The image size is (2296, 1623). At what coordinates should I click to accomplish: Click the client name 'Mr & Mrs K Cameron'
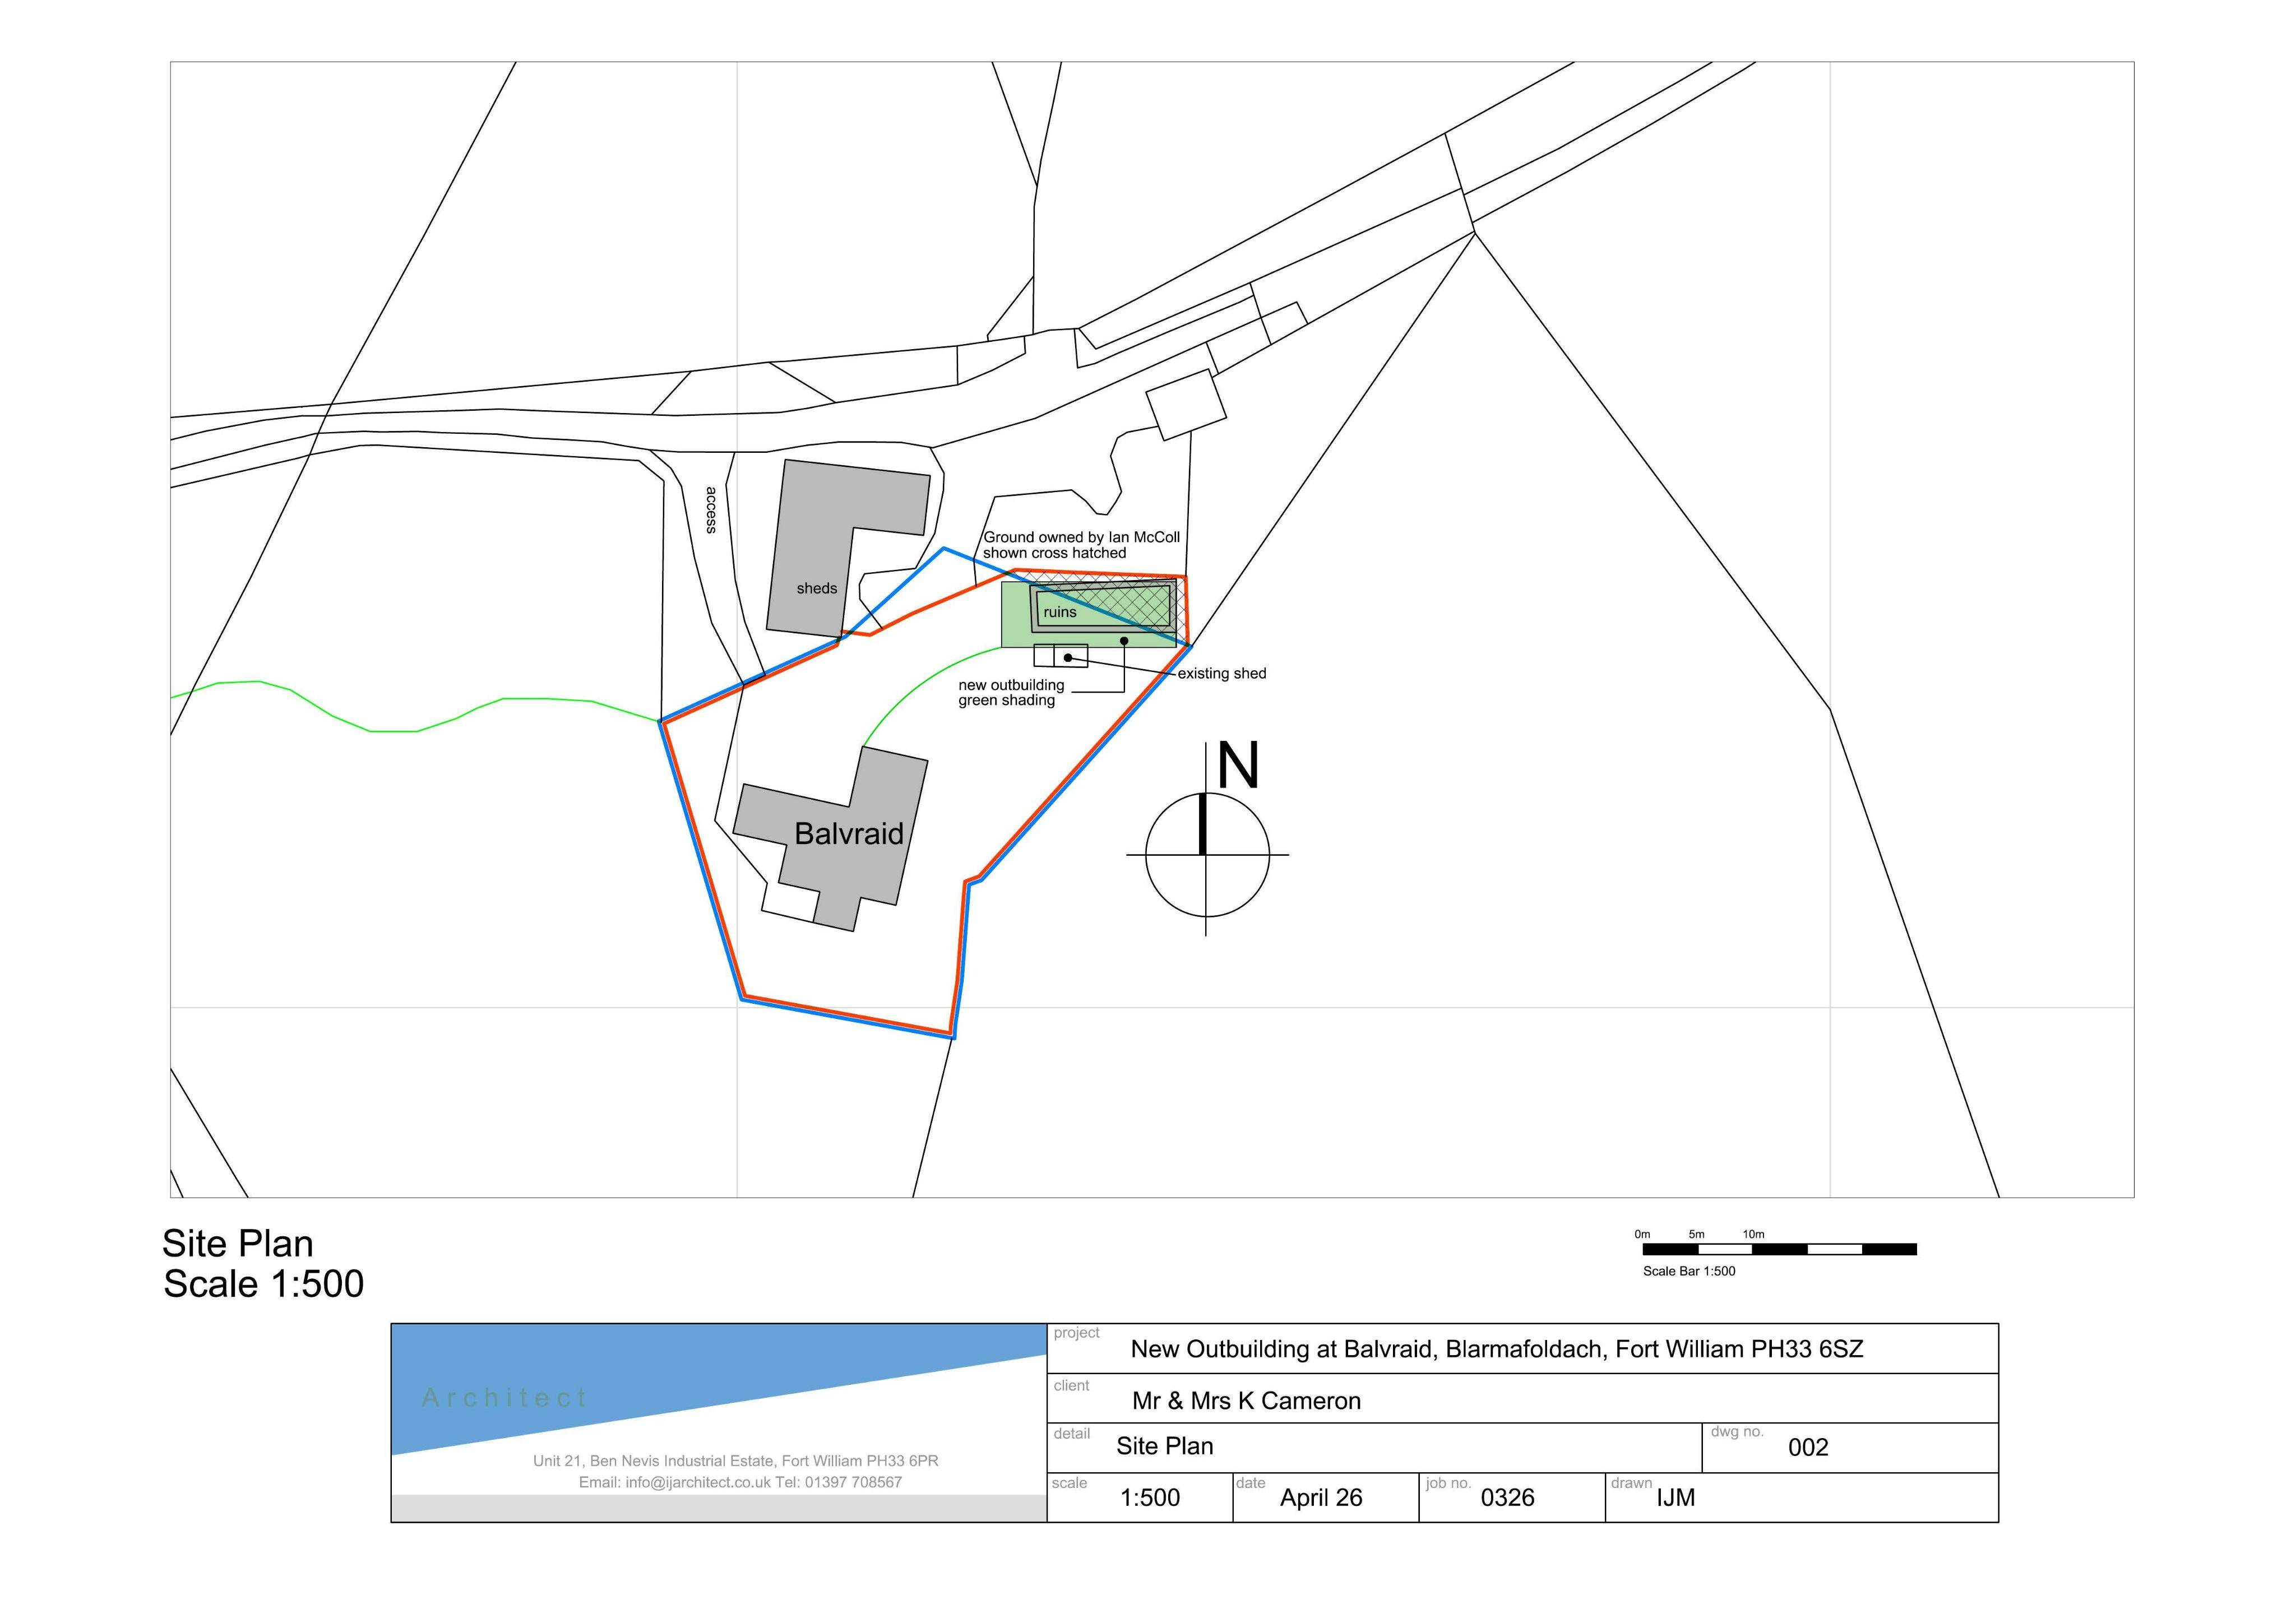tap(1246, 1401)
